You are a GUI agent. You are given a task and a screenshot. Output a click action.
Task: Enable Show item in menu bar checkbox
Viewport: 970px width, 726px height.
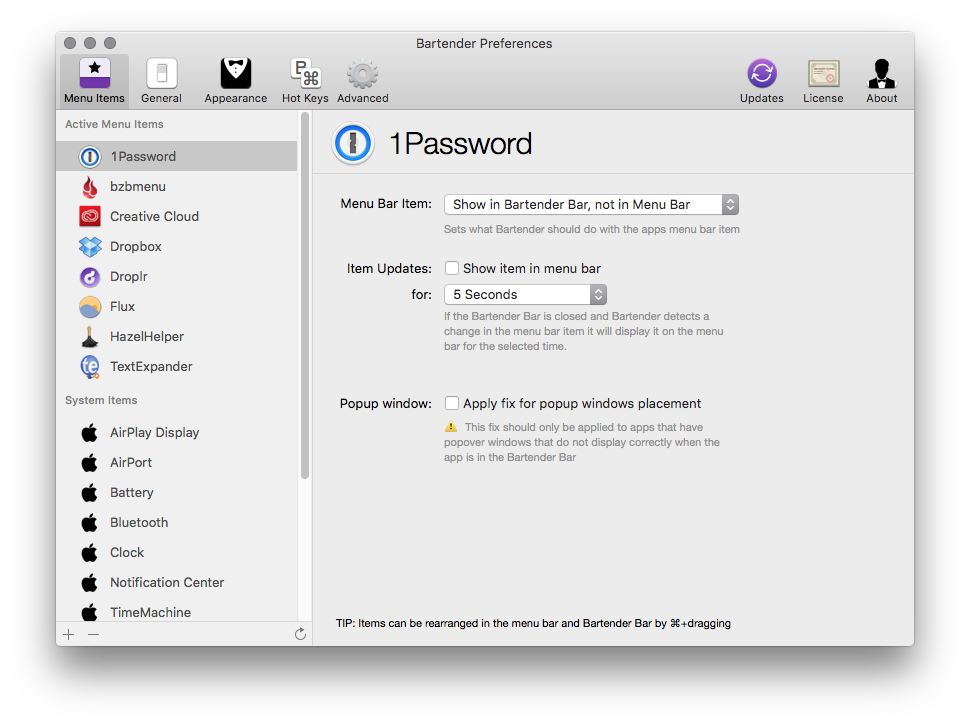pyautogui.click(x=452, y=268)
